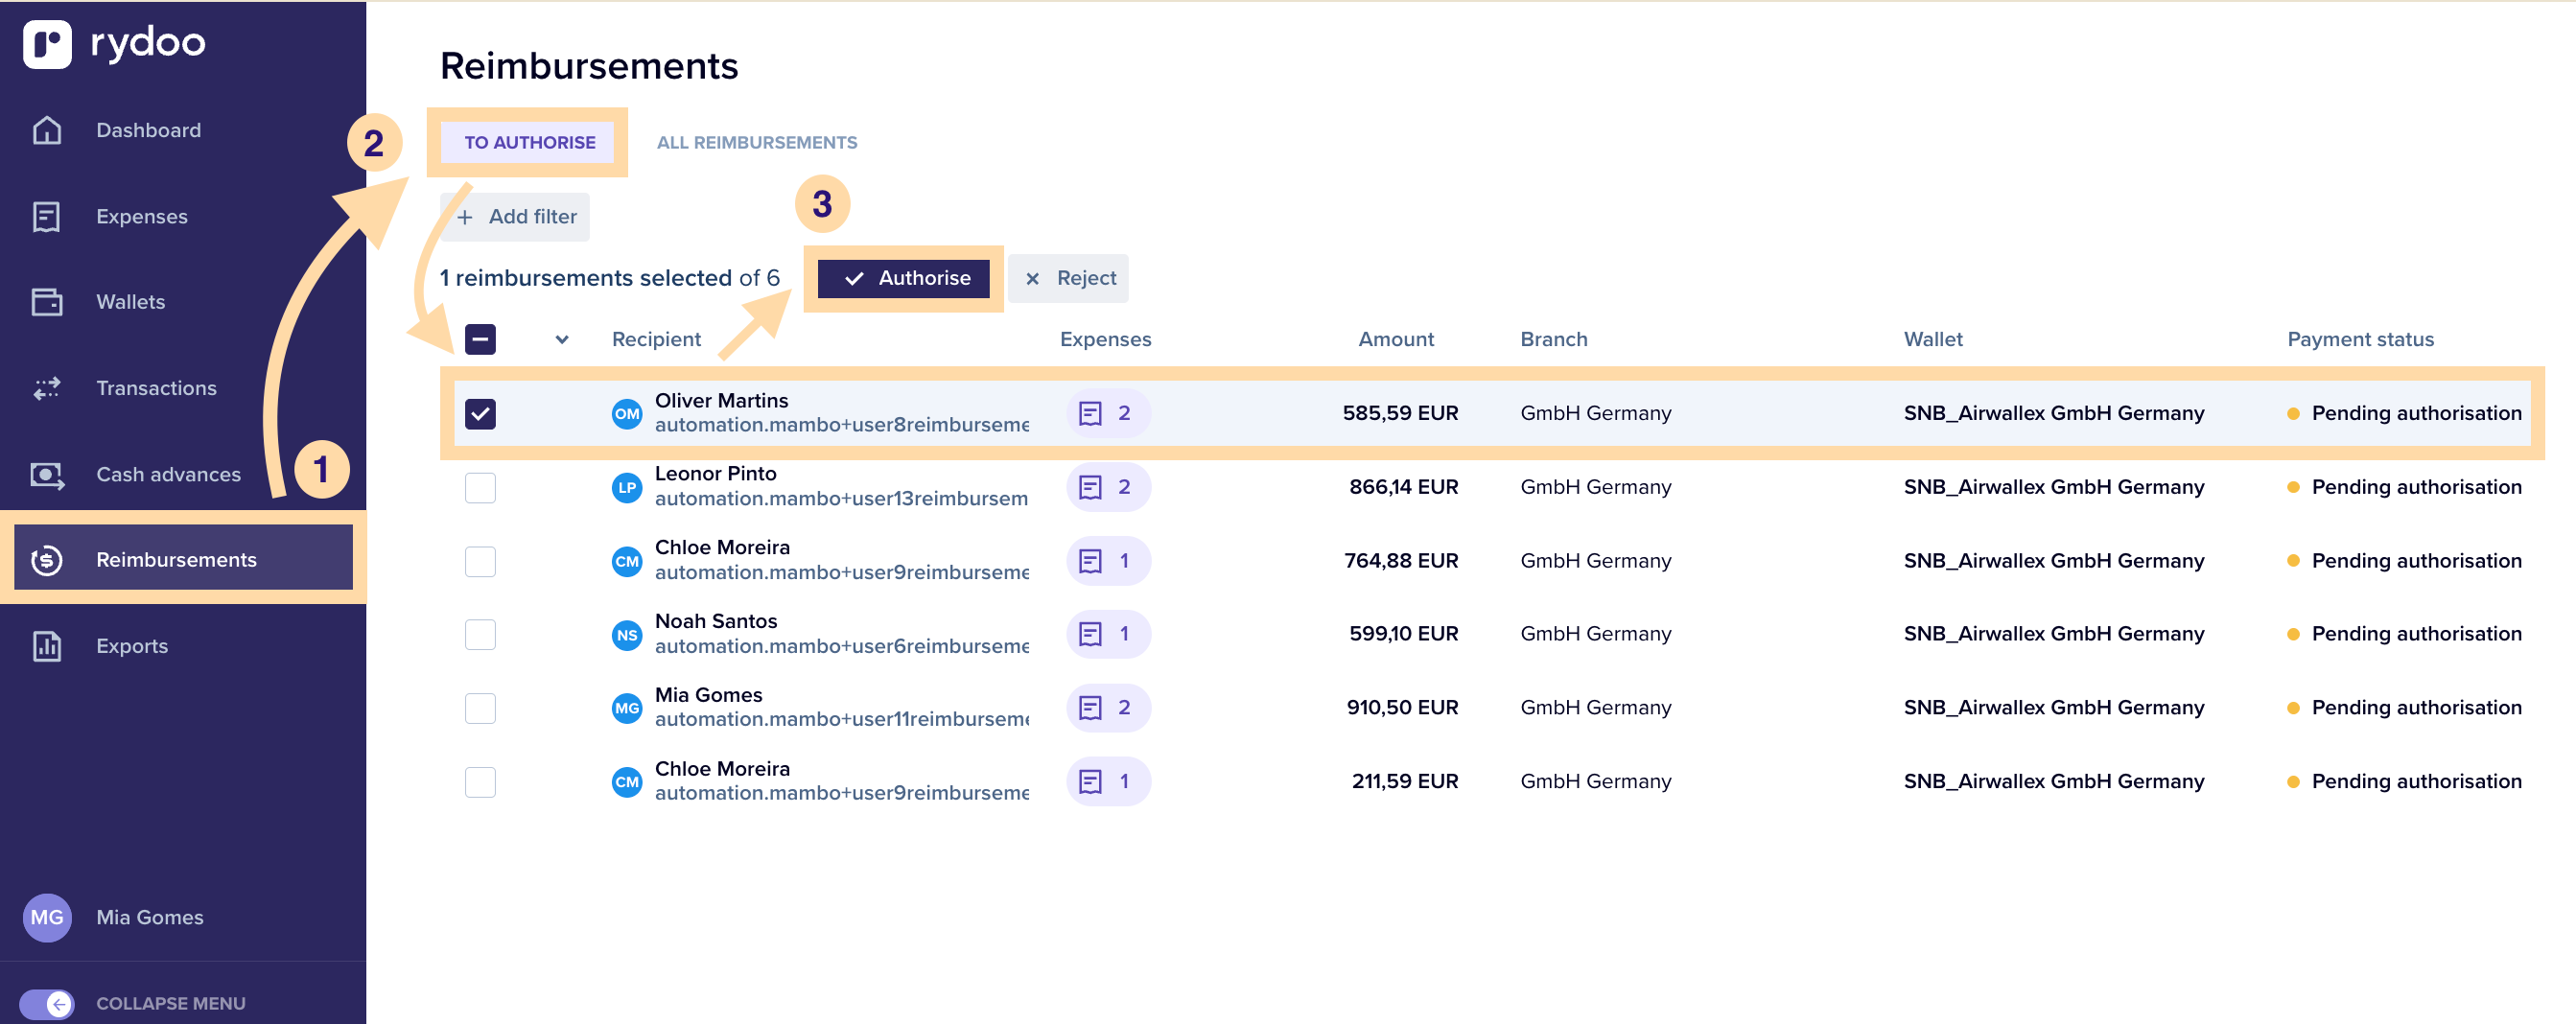Open Transactions menu item
Image resolution: width=2576 pixels, height=1024 pixels.
156,388
